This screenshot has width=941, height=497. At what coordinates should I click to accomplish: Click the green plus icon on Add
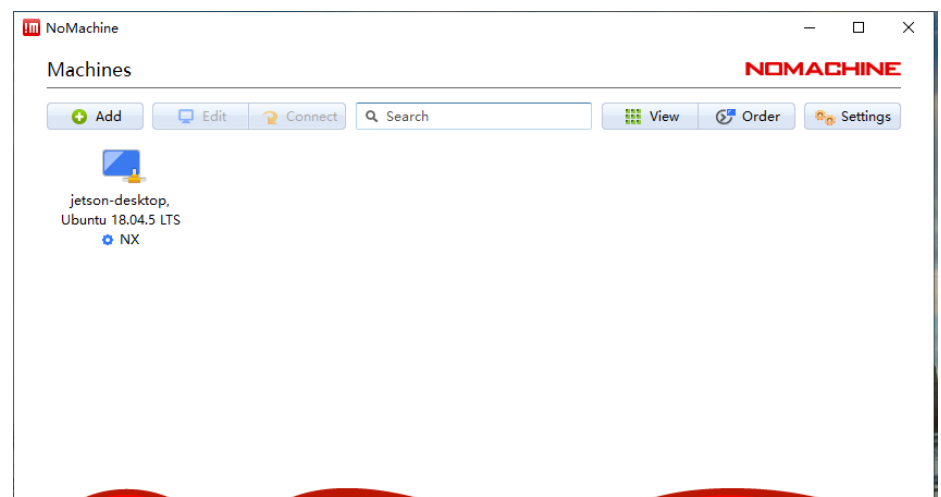click(79, 117)
